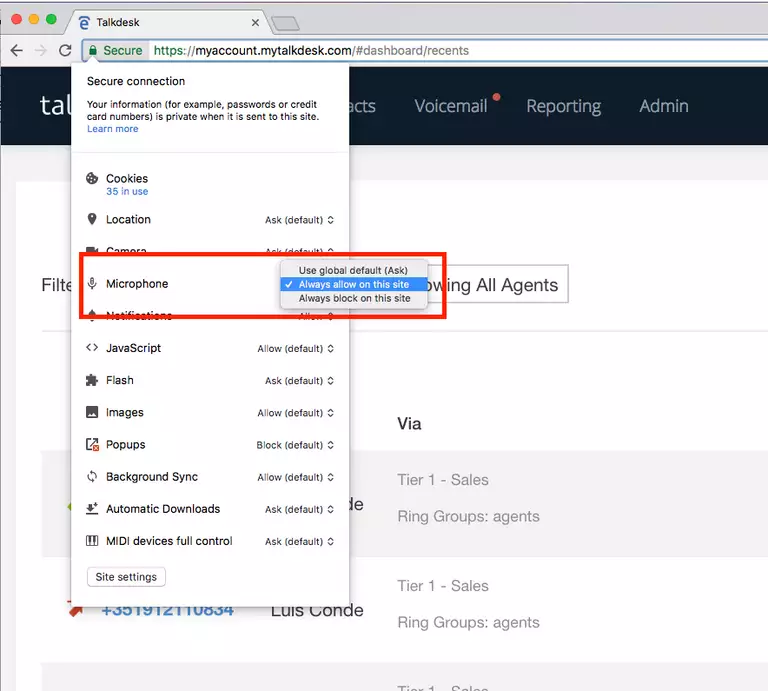Open the Admin navigation item
Image resolution: width=768 pixels, height=691 pixels.
click(x=663, y=106)
